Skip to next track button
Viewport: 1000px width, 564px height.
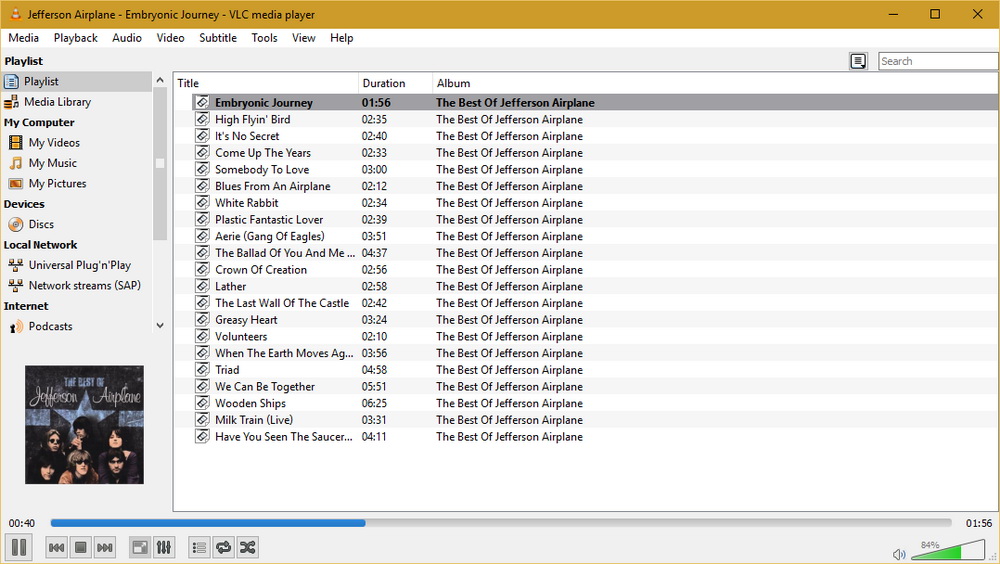pyautogui.click(x=105, y=547)
